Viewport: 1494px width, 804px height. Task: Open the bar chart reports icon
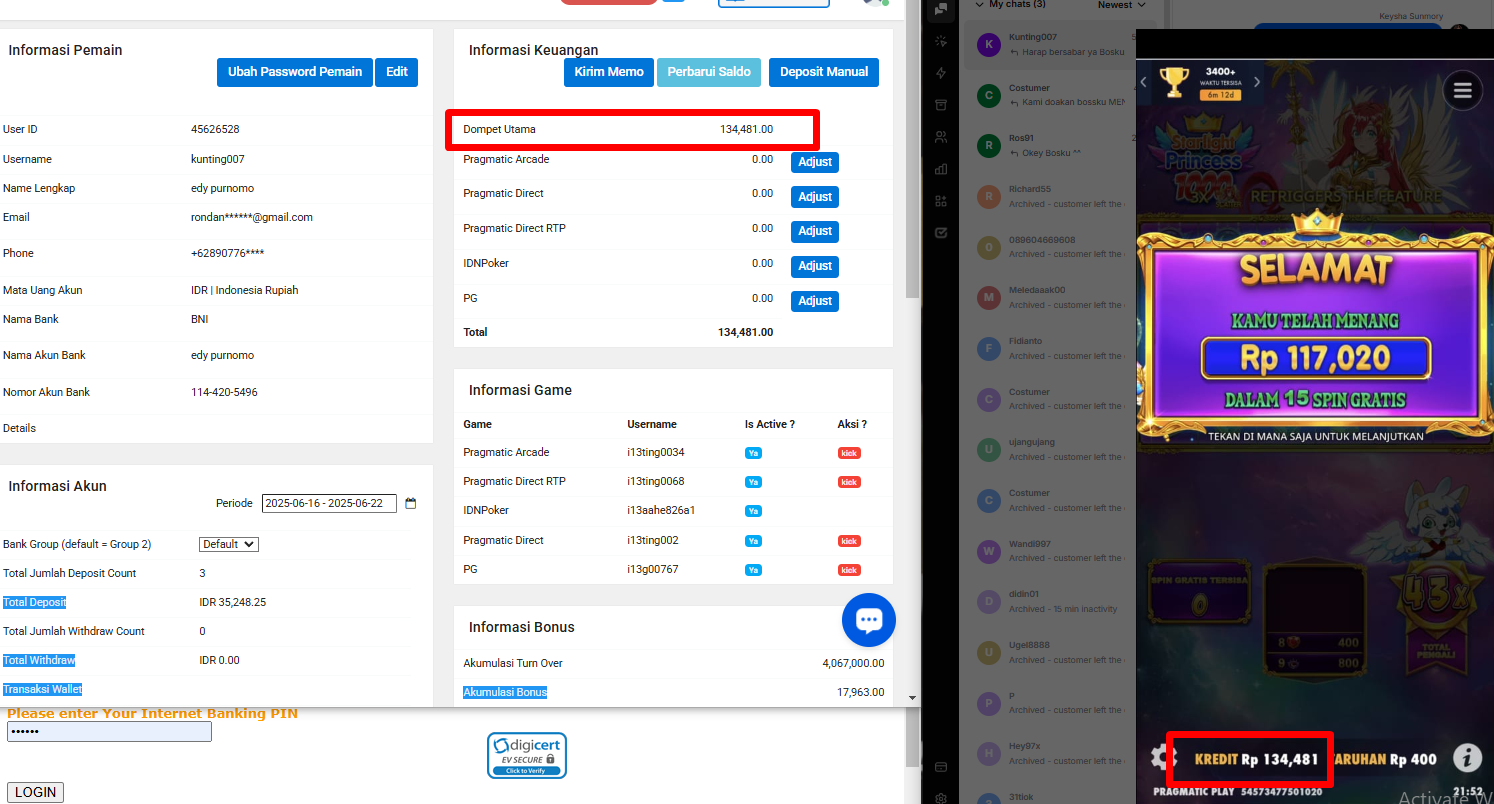click(x=940, y=169)
